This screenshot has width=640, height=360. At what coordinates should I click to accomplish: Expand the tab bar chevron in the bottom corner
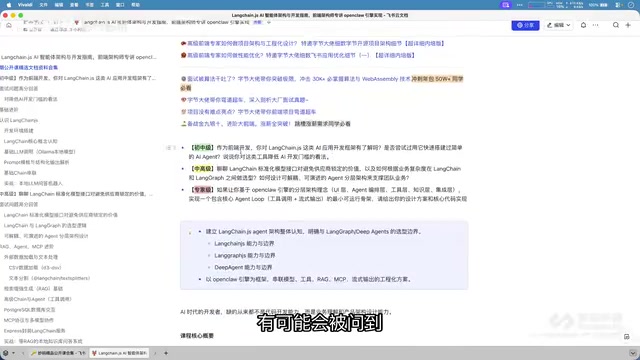[633, 353]
